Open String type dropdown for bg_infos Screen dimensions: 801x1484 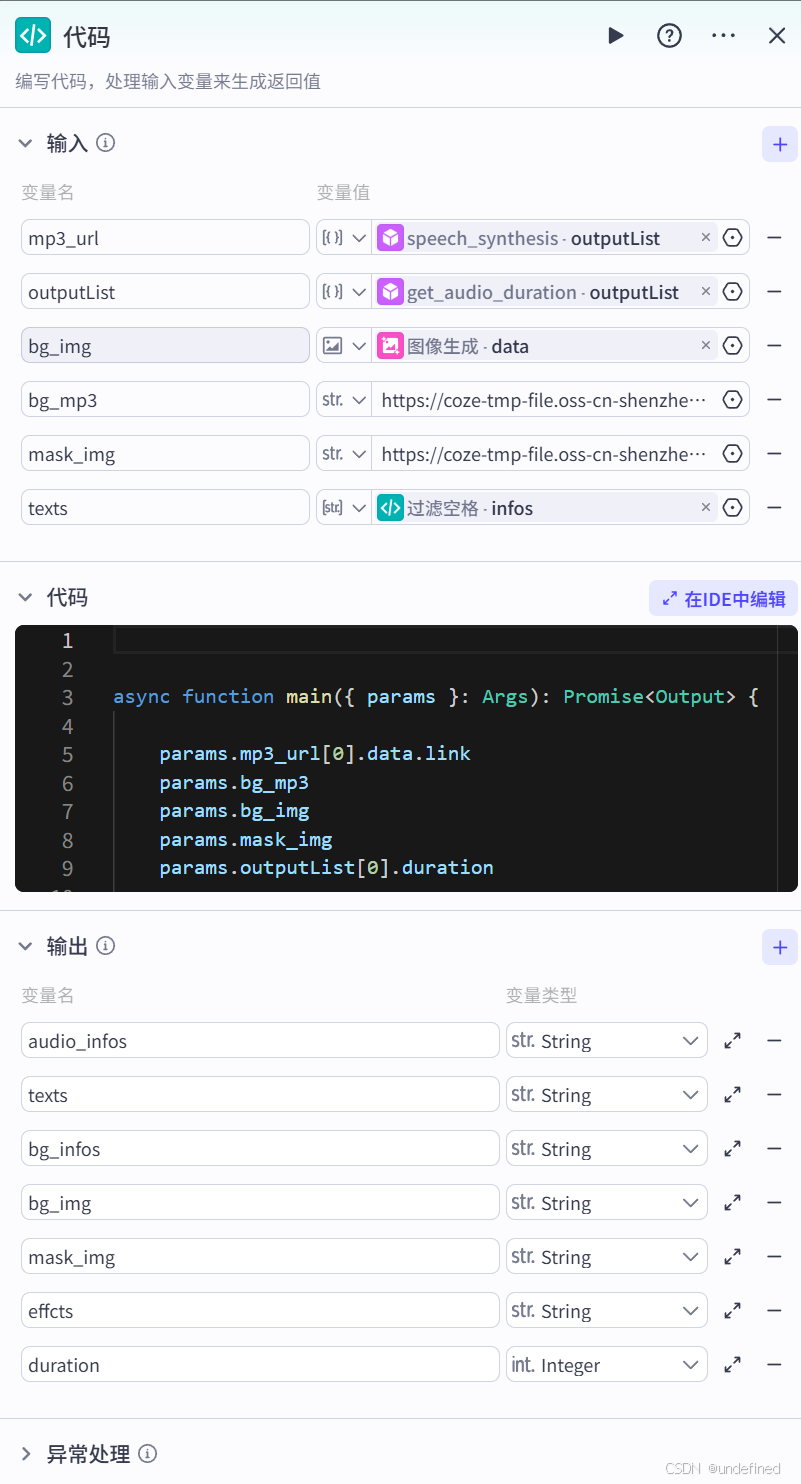607,1148
